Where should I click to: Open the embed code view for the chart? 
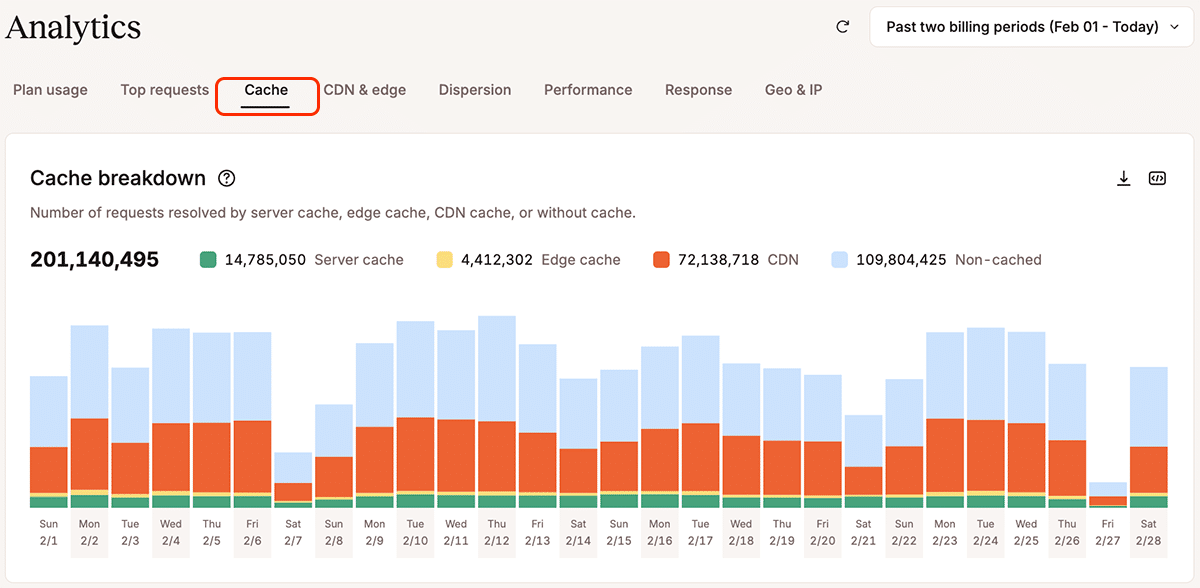coord(1157,177)
